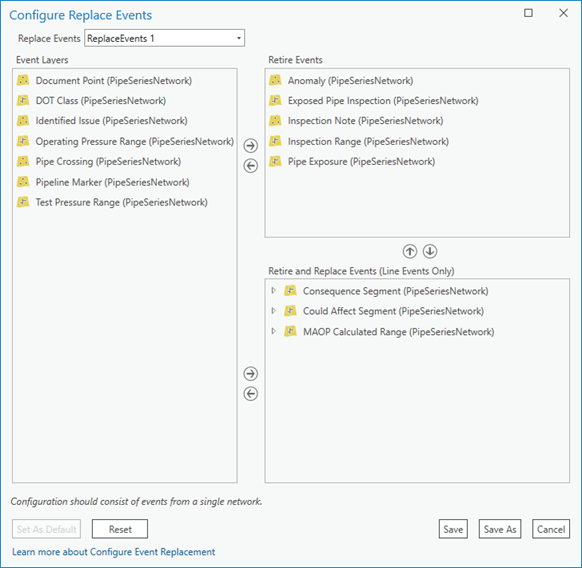Image resolution: width=582 pixels, height=568 pixels.
Task: Click the Save As button
Action: tap(500, 529)
